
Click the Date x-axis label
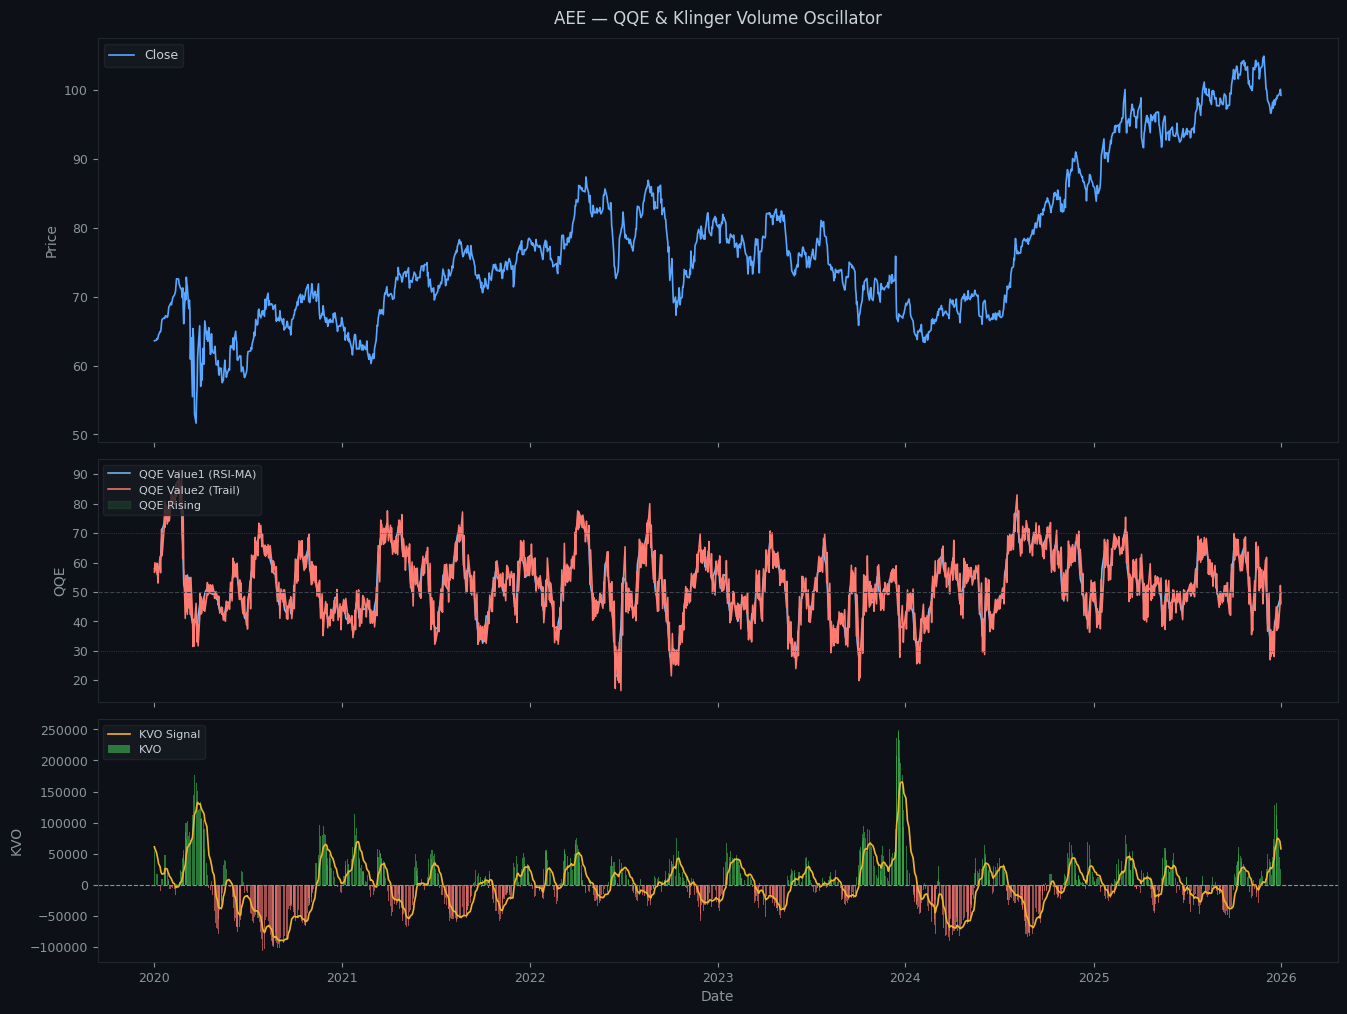coord(717,996)
